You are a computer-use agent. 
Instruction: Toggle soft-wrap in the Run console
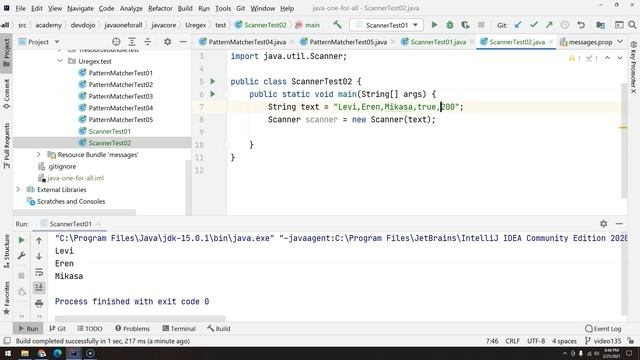click(39, 272)
